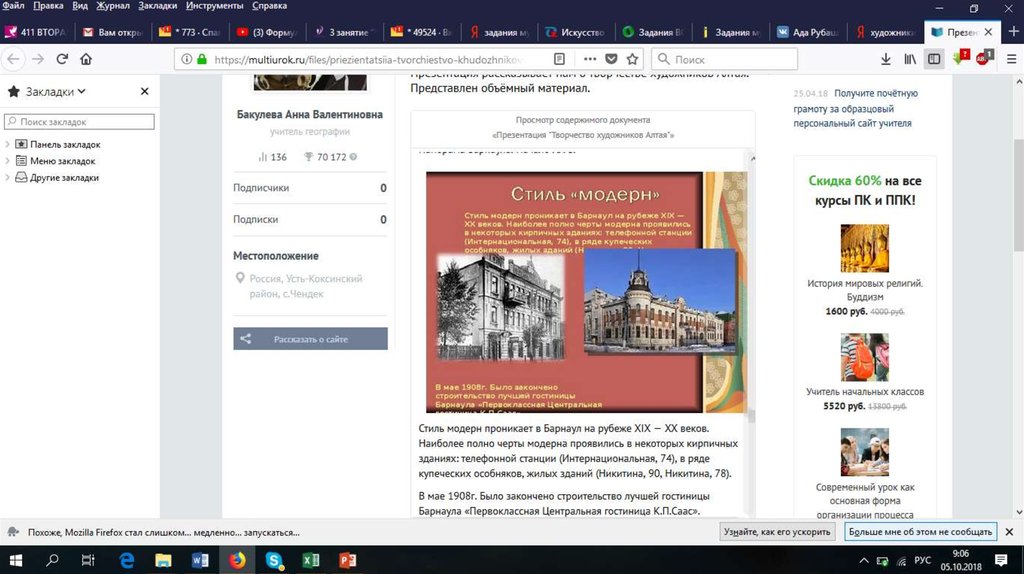1024x574 pixels.
Task: Launch Skype from the taskbar
Action: point(273,560)
